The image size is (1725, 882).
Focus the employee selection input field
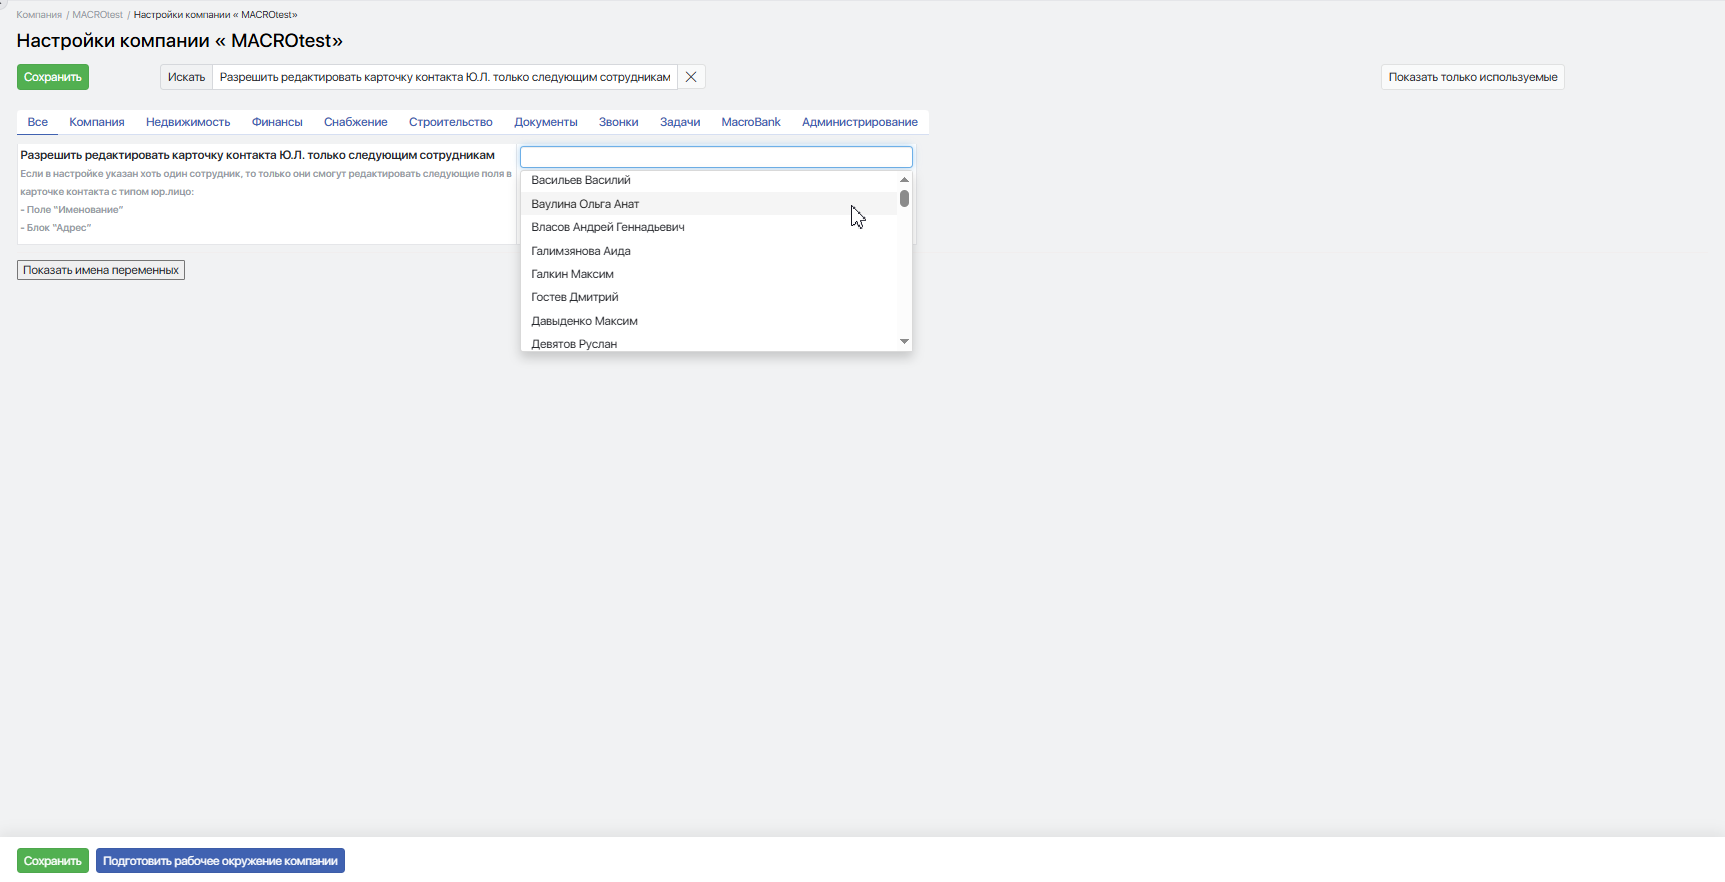pos(716,157)
